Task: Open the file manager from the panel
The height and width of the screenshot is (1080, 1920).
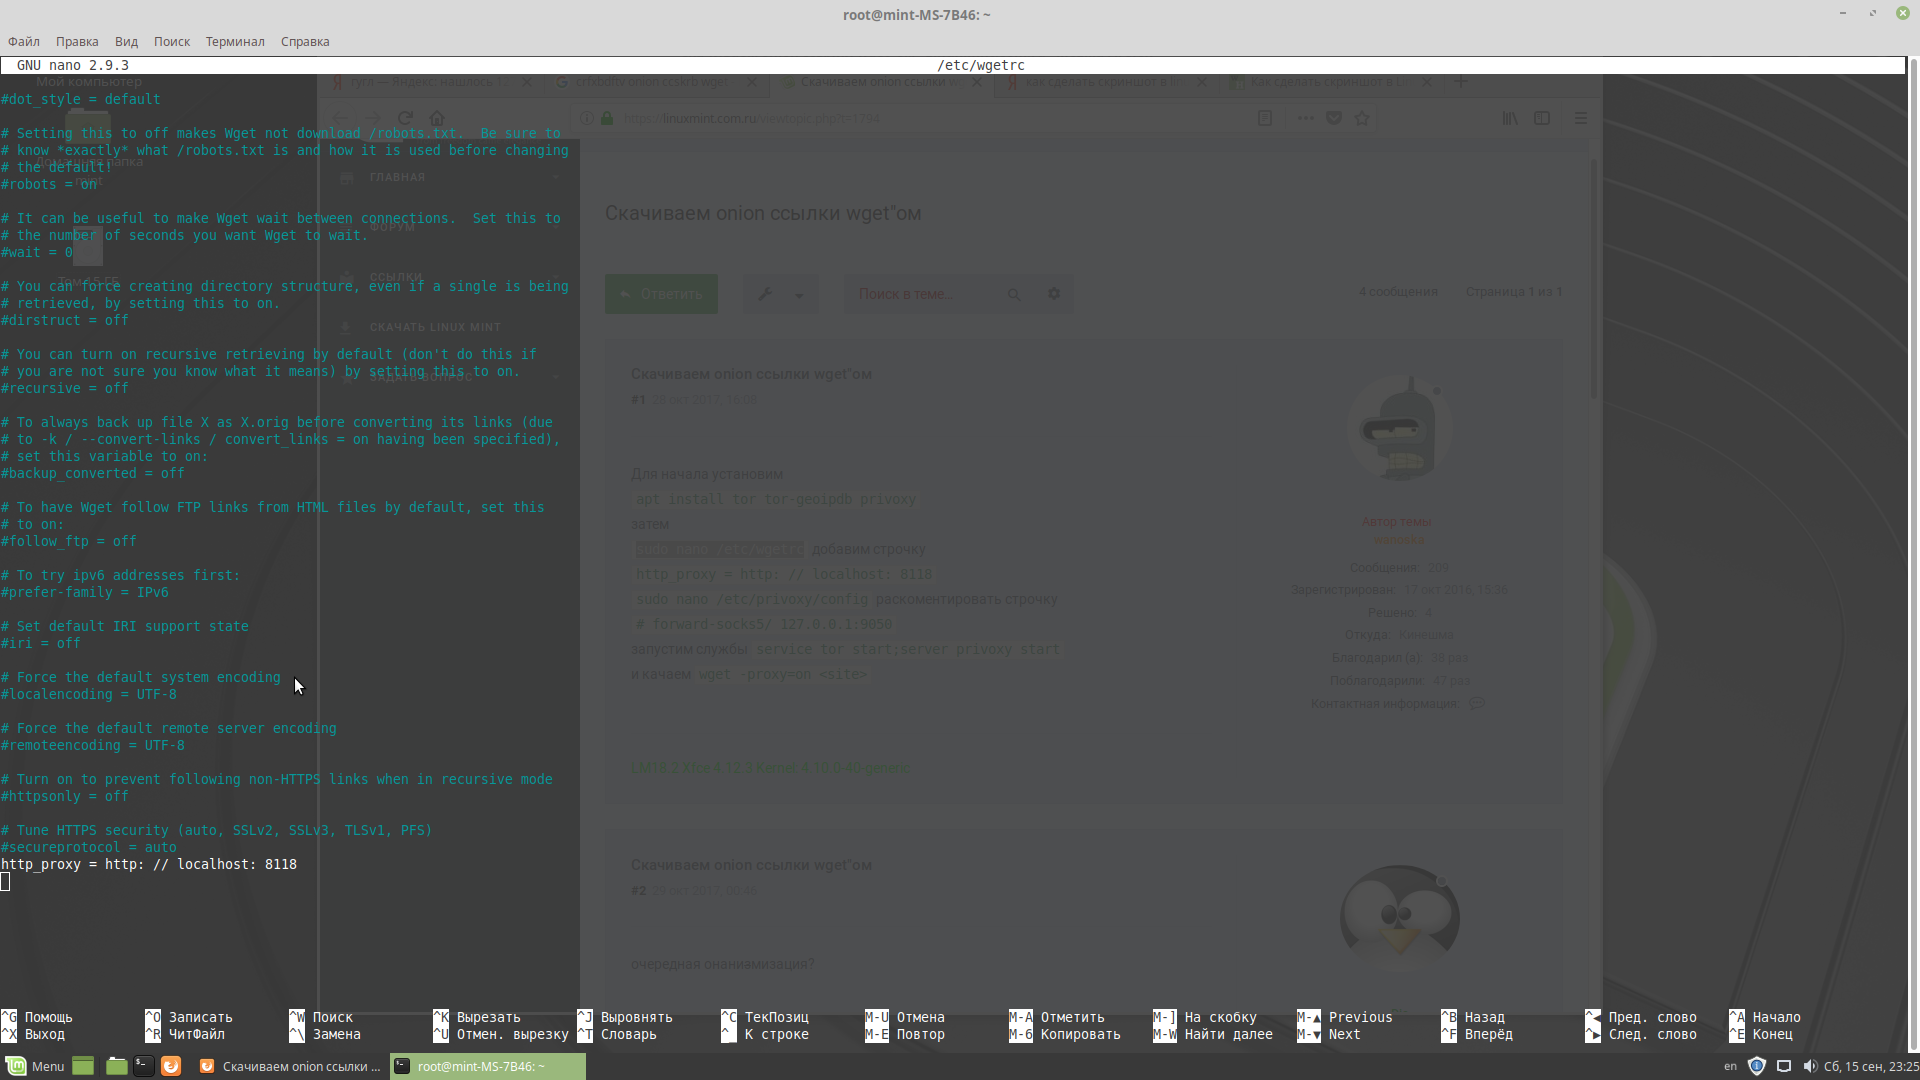Action: pos(116,1066)
